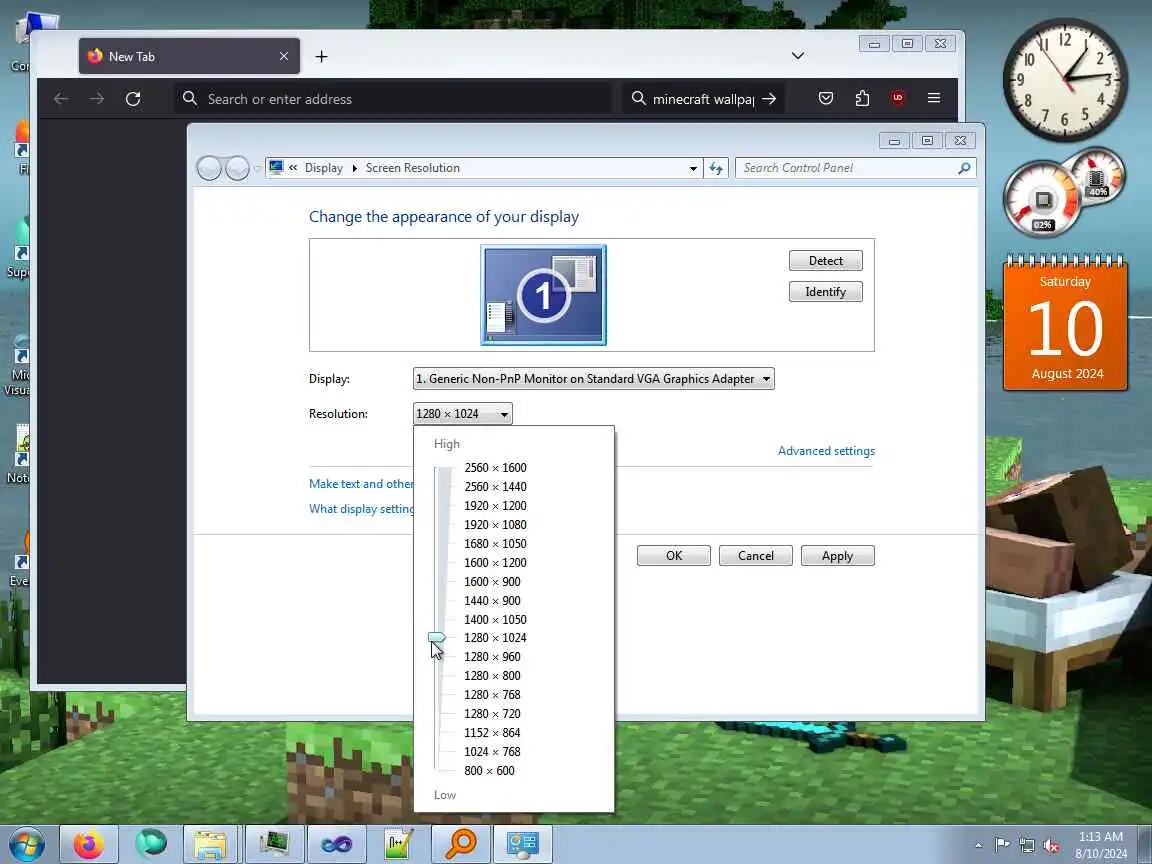Click the Visual Studio infinity taskbar icon

coord(336,844)
